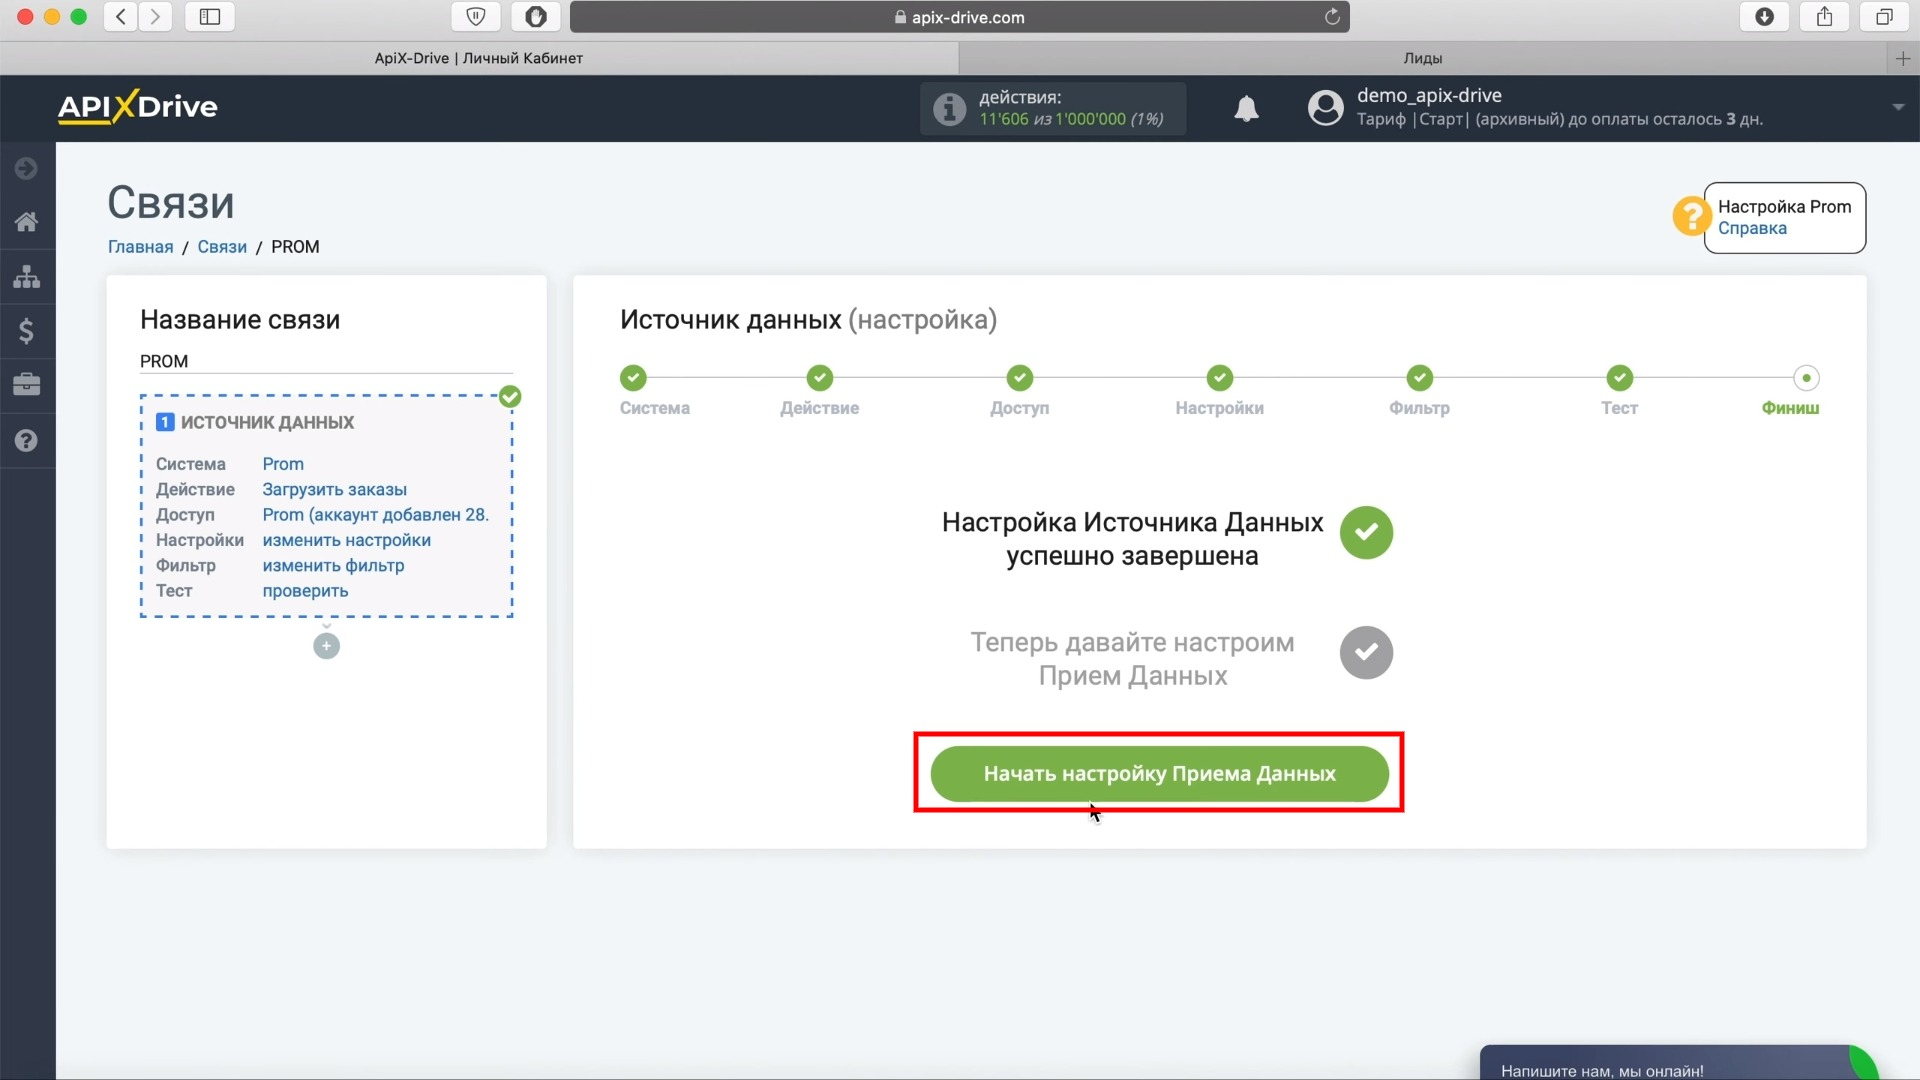Open Safari downloads icon
1920x1080 pixels.
tap(1765, 17)
